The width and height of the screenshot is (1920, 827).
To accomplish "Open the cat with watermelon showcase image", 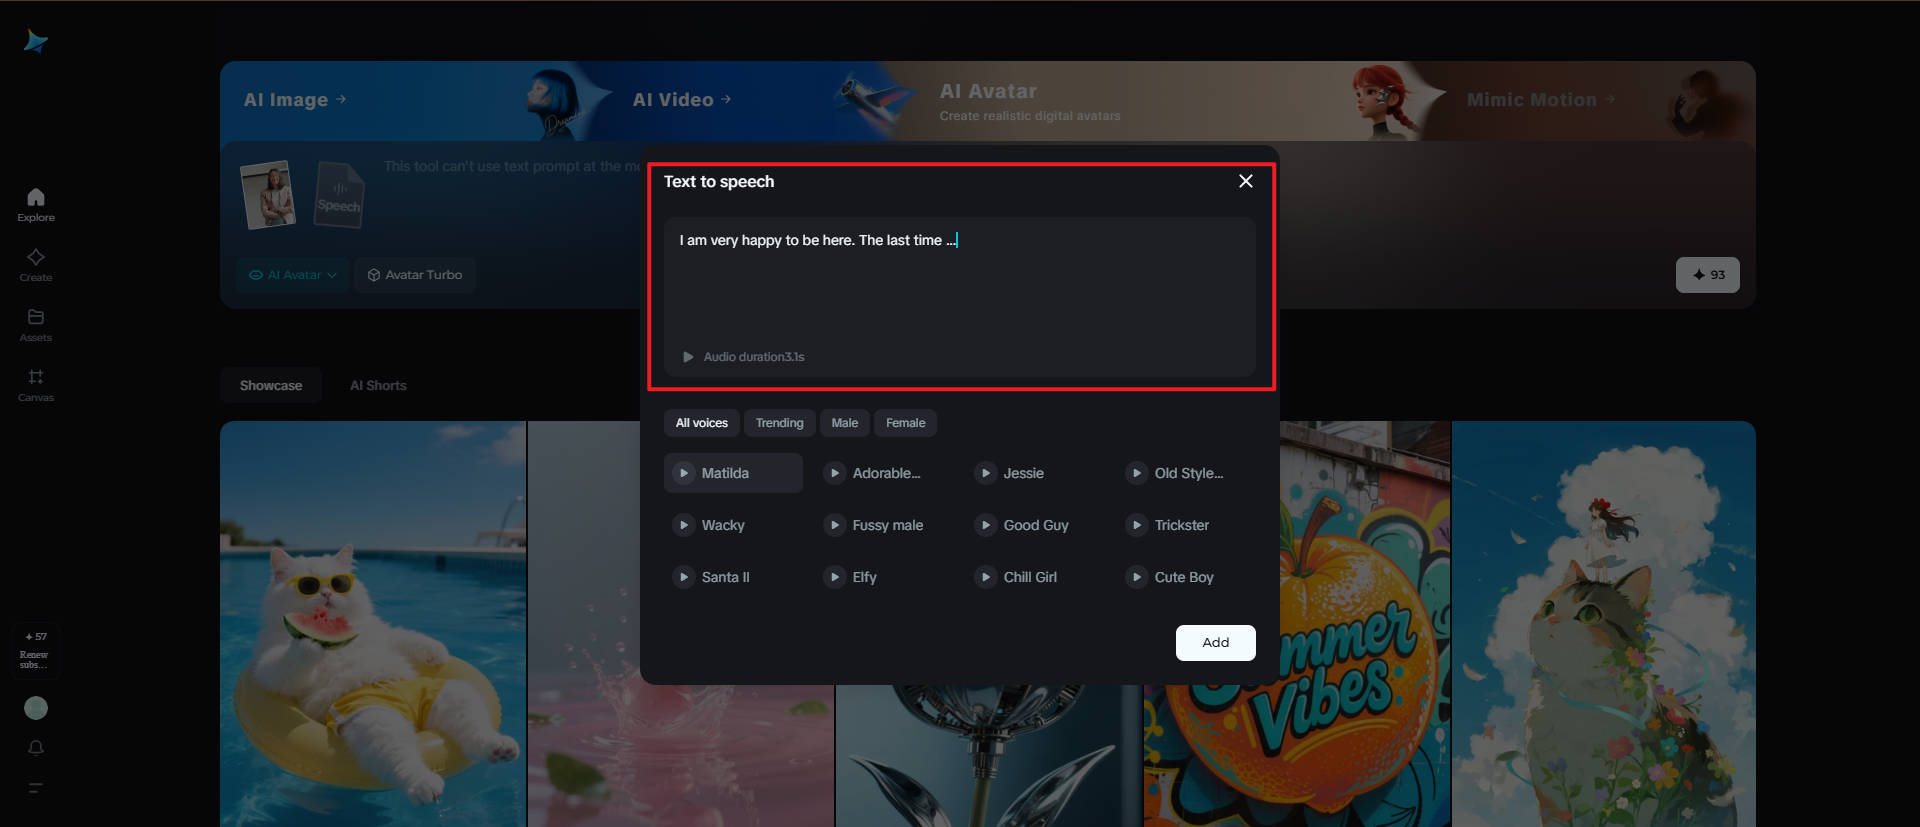I will (373, 624).
